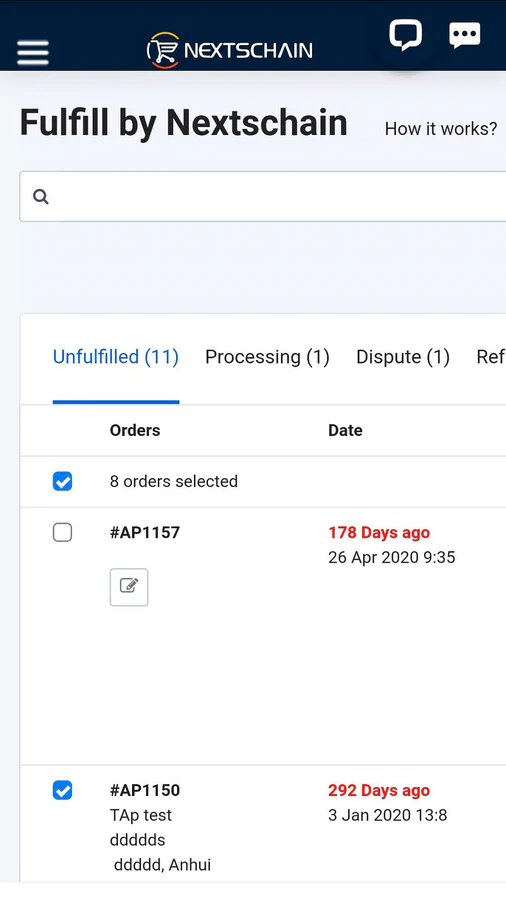Uncheck the 8 orders selected checkbox
The image size is (506, 900).
[x=63, y=481]
